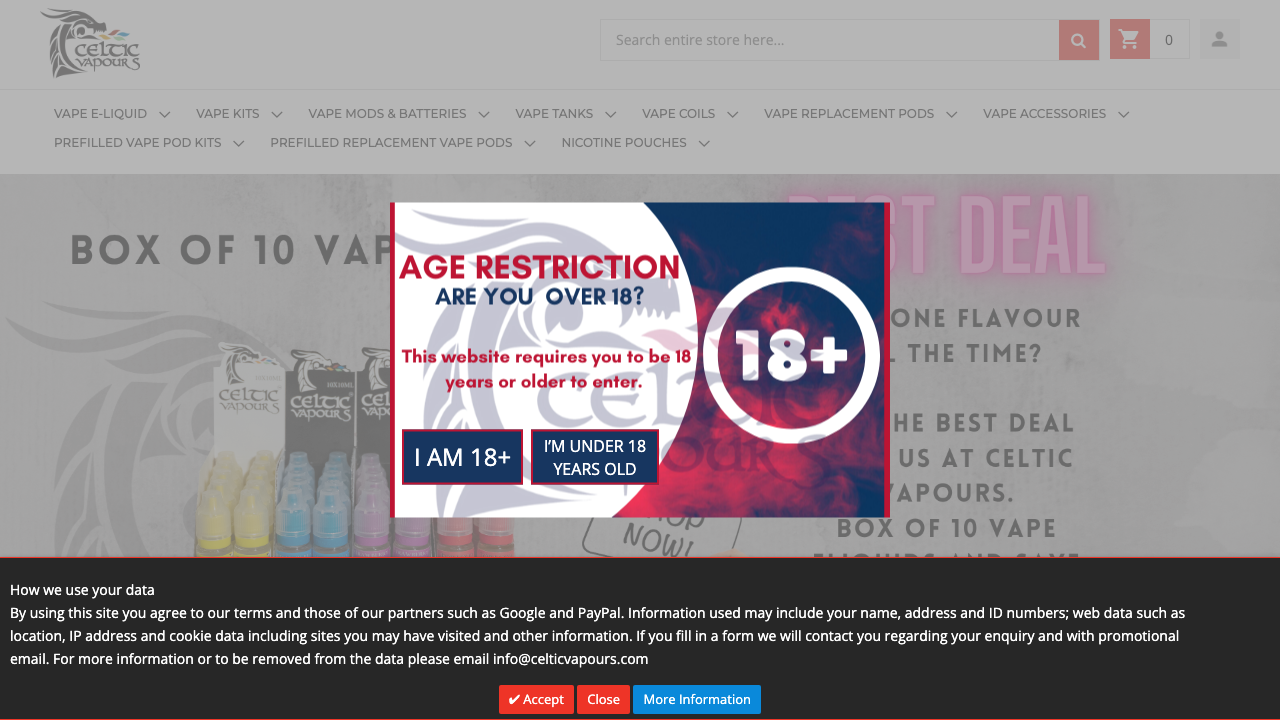Click the Celtic Vapours dragon logo
Screen dimensions: 1280x720
tap(90, 44)
